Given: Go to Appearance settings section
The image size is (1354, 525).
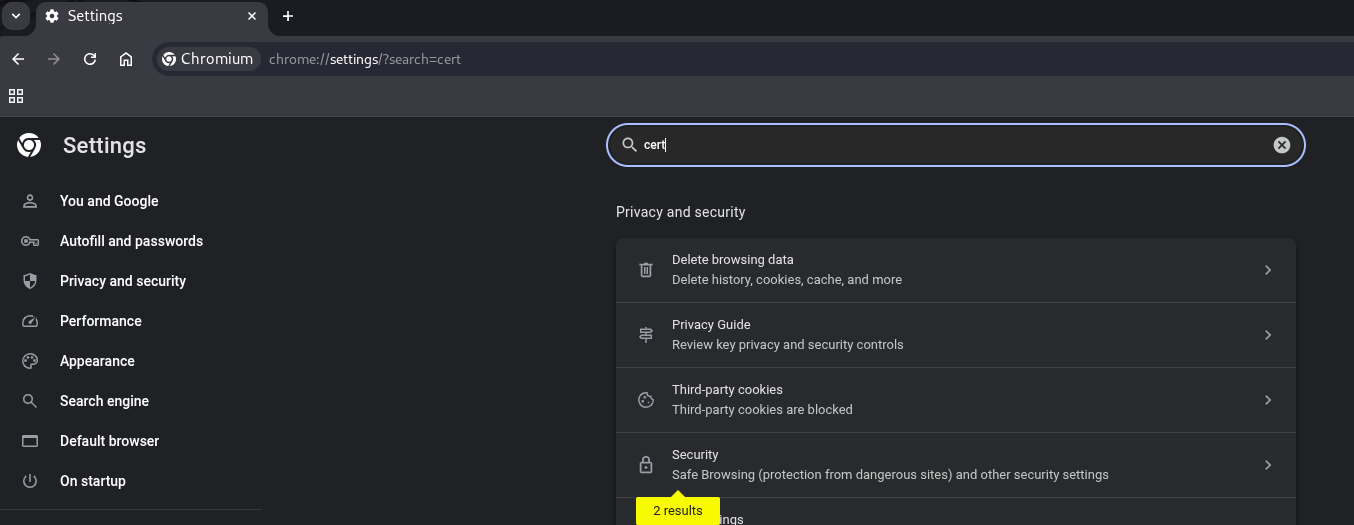Looking at the screenshot, I should pos(97,361).
